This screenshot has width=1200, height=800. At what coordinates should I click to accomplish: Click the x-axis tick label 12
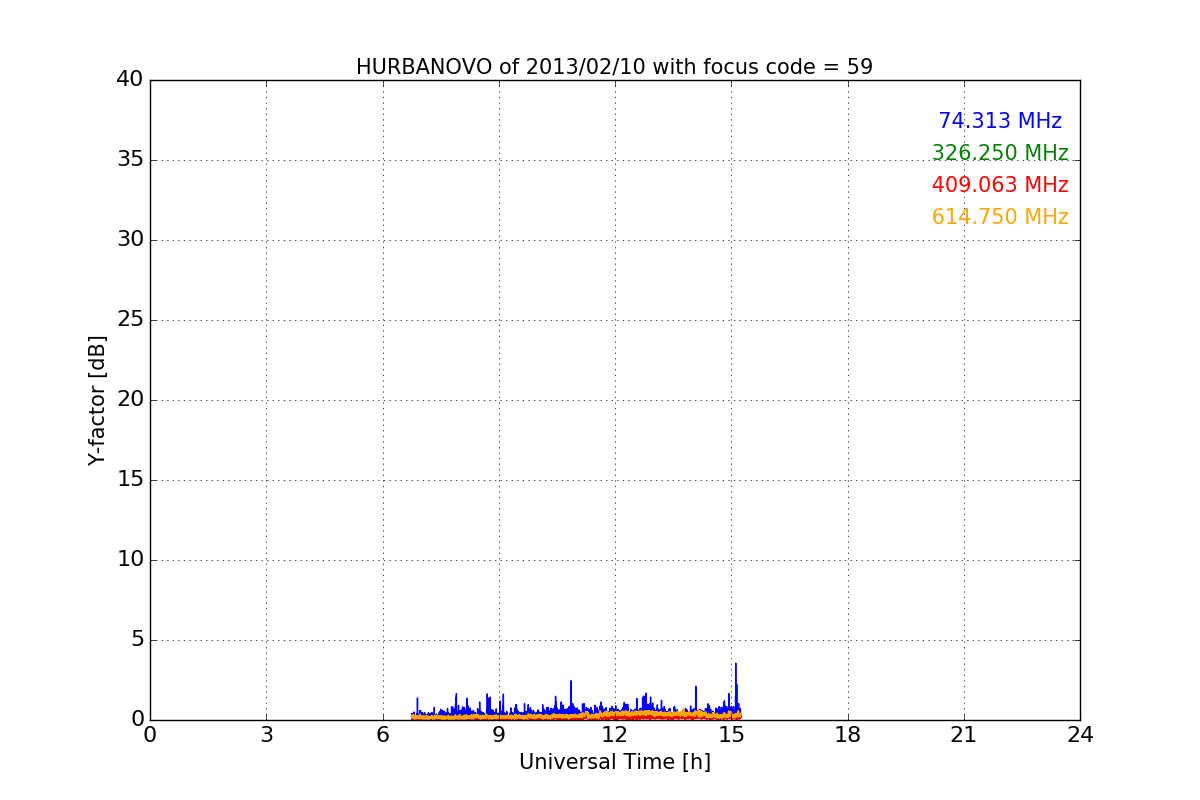[x=615, y=735]
